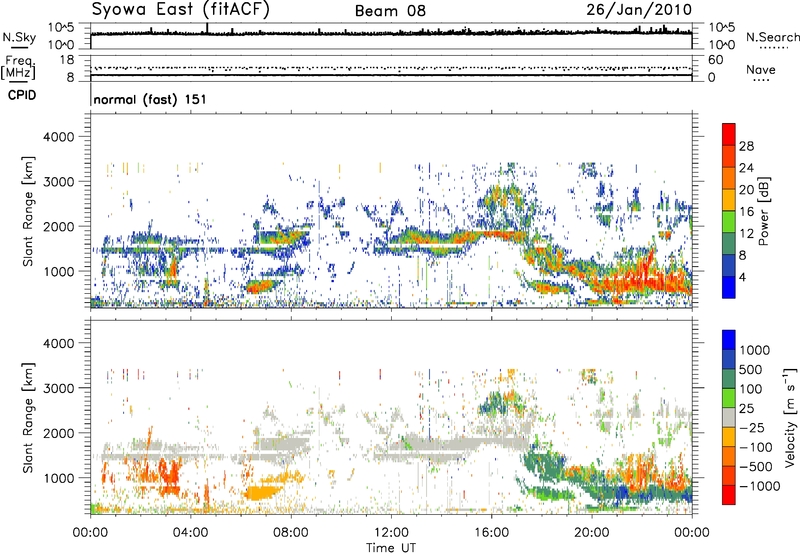Click the "28" label on Power colorbar
This screenshot has width=800, height=554.
click(x=746, y=146)
